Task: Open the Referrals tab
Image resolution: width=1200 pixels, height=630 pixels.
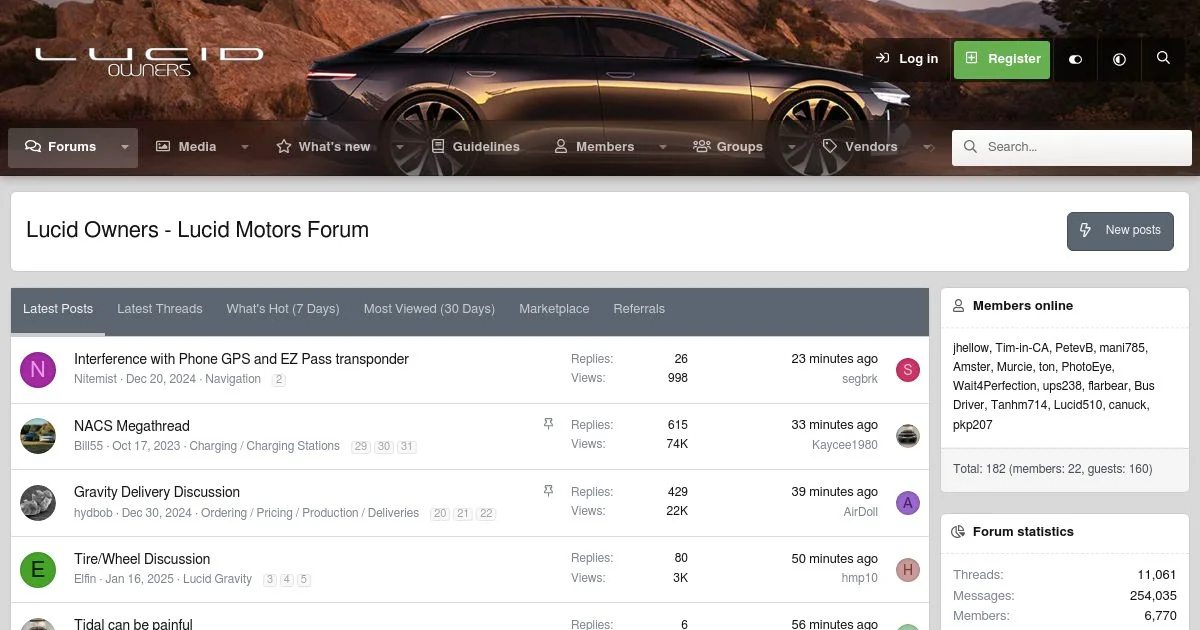Action: [639, 309]
